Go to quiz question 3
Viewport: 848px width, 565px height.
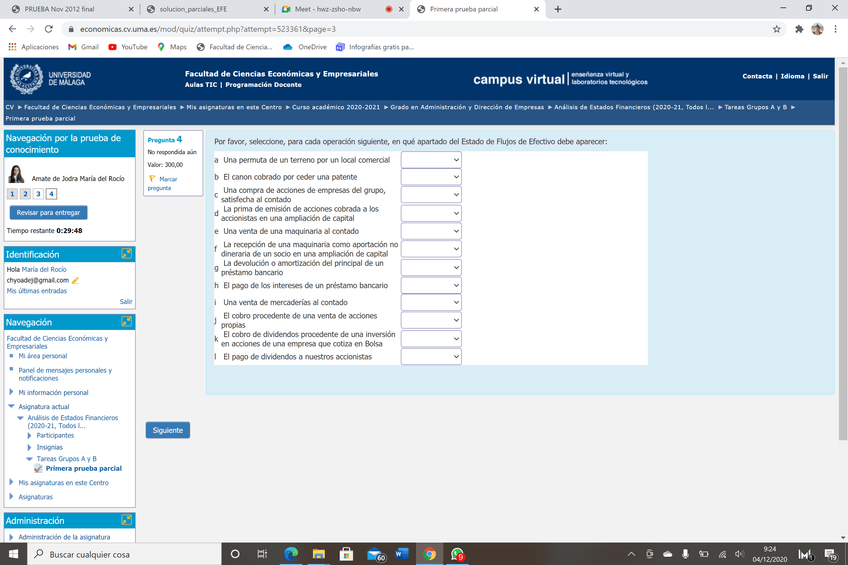pyautogui.click(x=38, y=194)
